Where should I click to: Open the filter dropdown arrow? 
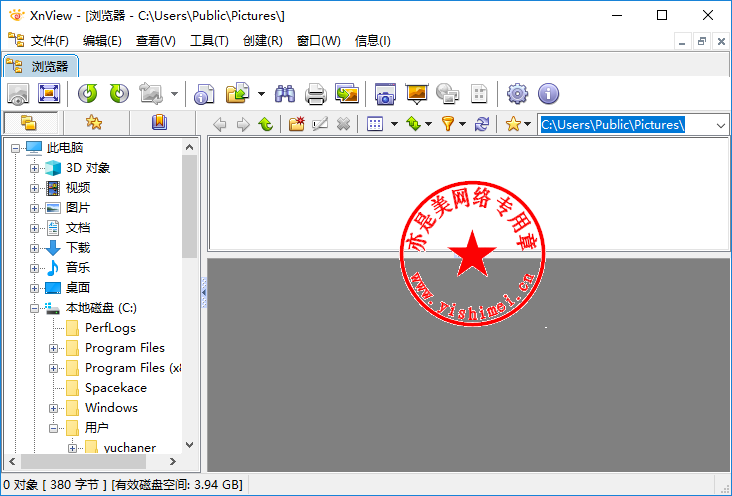pos(462,124)
